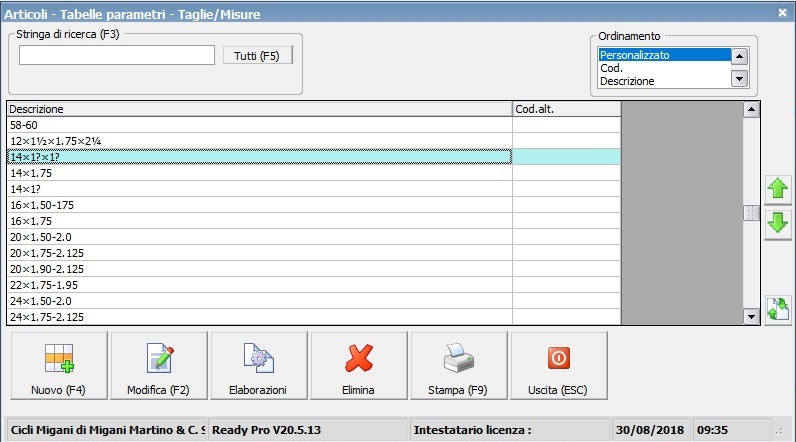Click the status bar date 30/08/2018

(x=650, y=430)
